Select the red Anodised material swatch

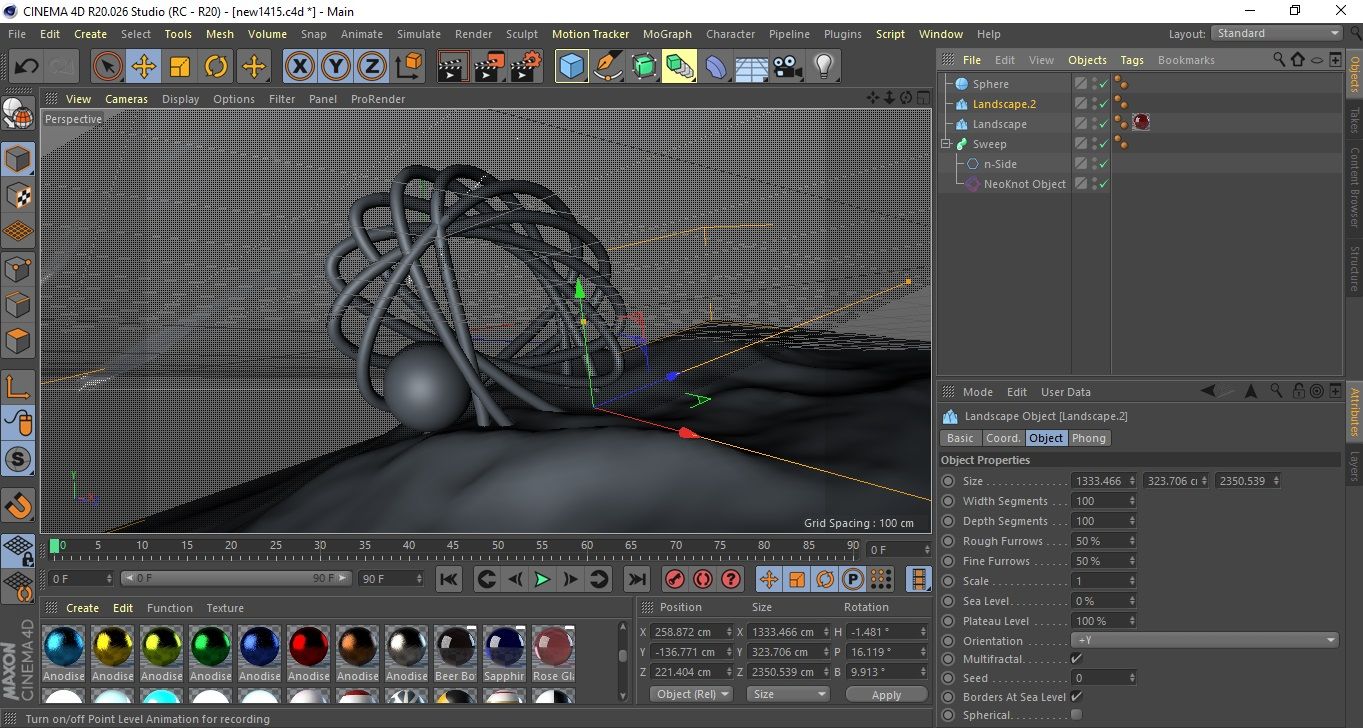tap(309, 646)
